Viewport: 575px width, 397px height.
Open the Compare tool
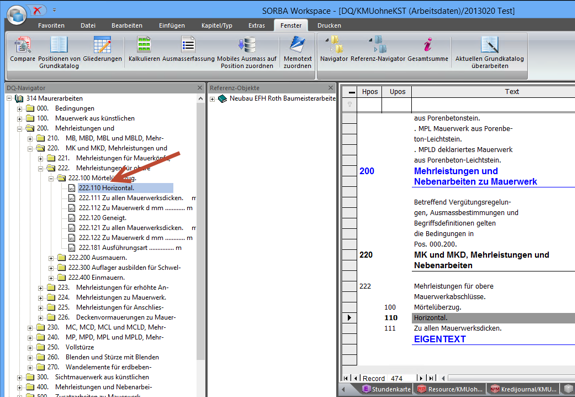pos(22,49)
